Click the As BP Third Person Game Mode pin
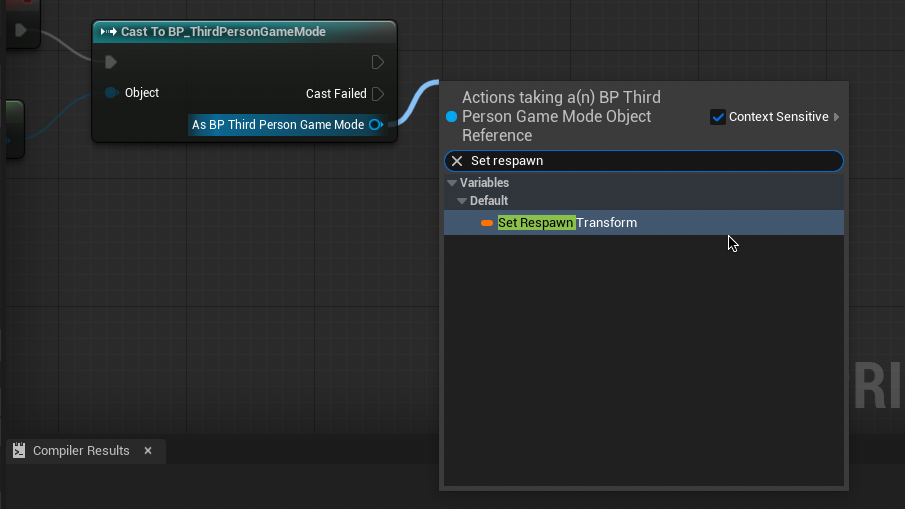Image resolution: width=905 pixels, height=509 pixels. 375,125
